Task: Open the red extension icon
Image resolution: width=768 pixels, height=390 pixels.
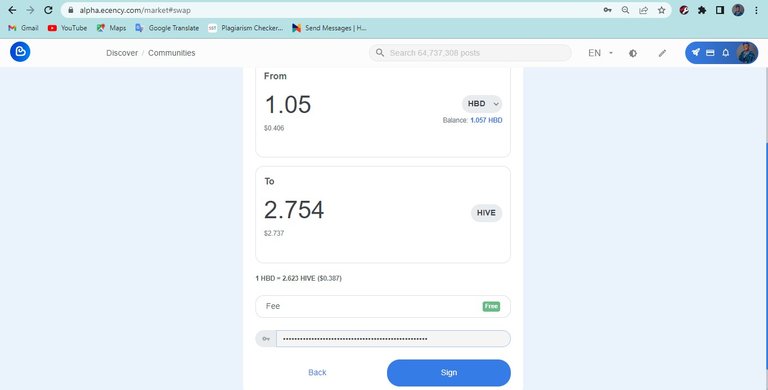Action: (x=684, y=10)
